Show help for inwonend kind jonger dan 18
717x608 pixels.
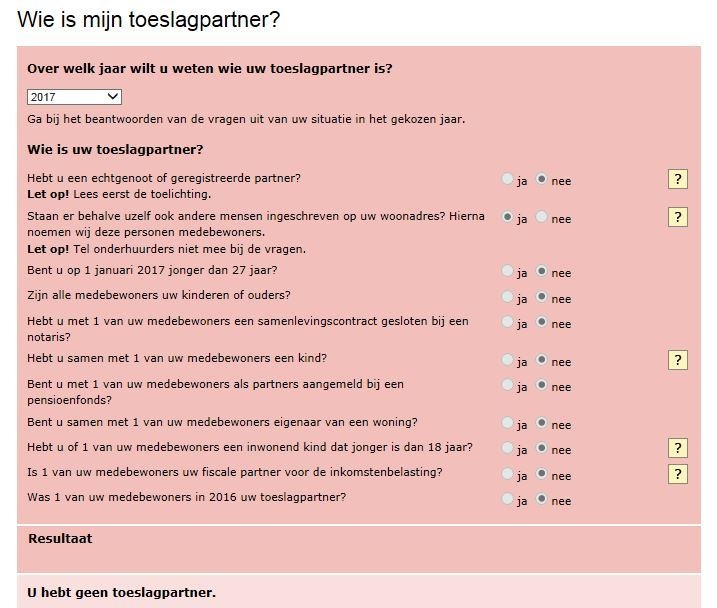pos(677,448)
